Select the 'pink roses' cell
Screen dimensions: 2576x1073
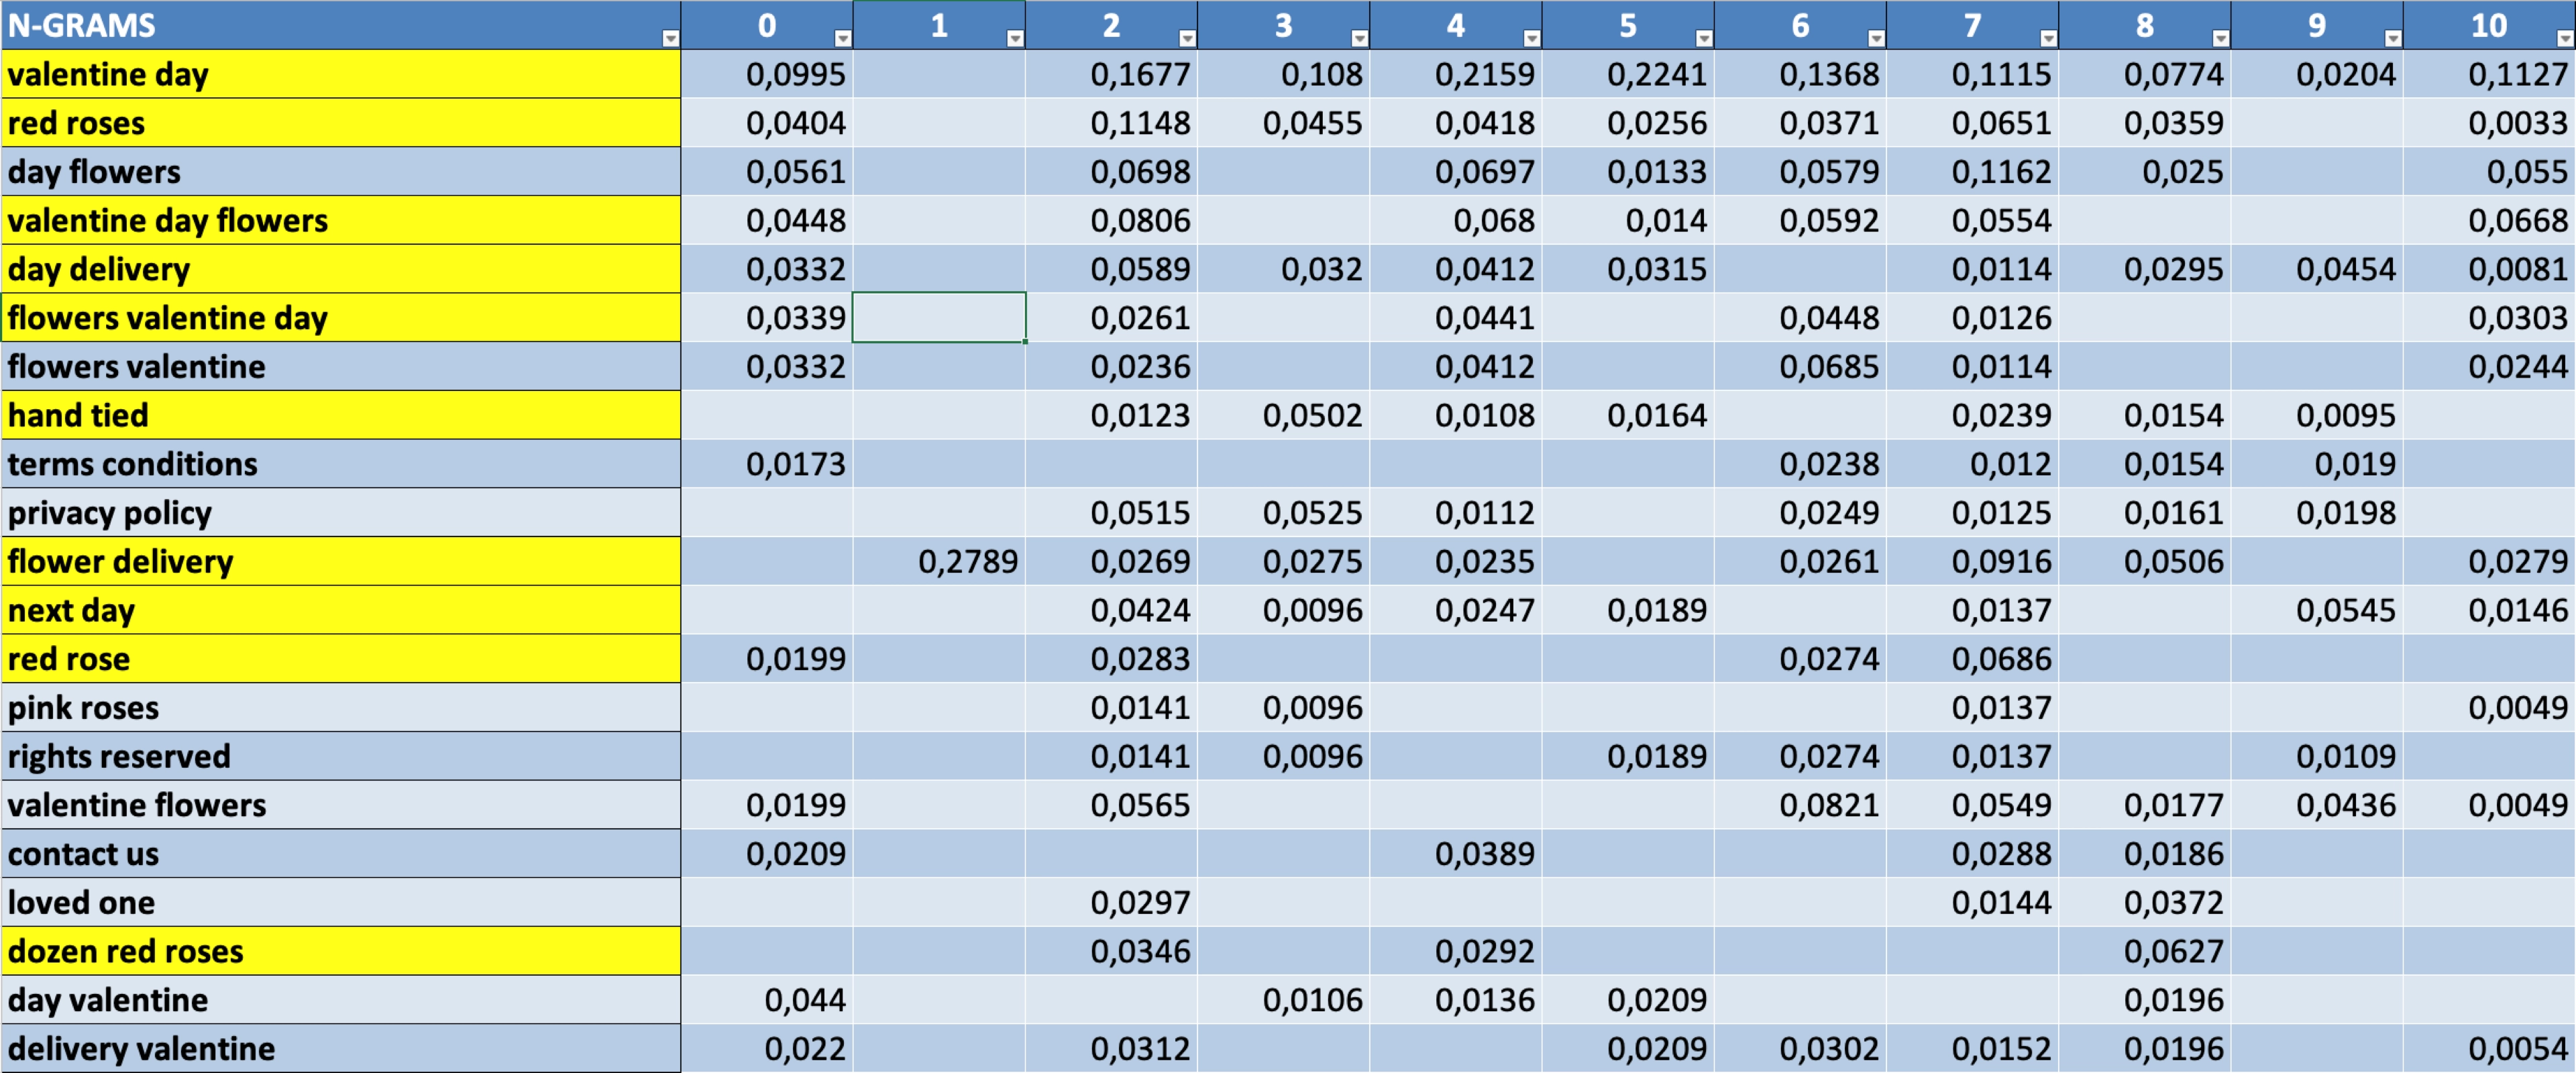point(341,708)
